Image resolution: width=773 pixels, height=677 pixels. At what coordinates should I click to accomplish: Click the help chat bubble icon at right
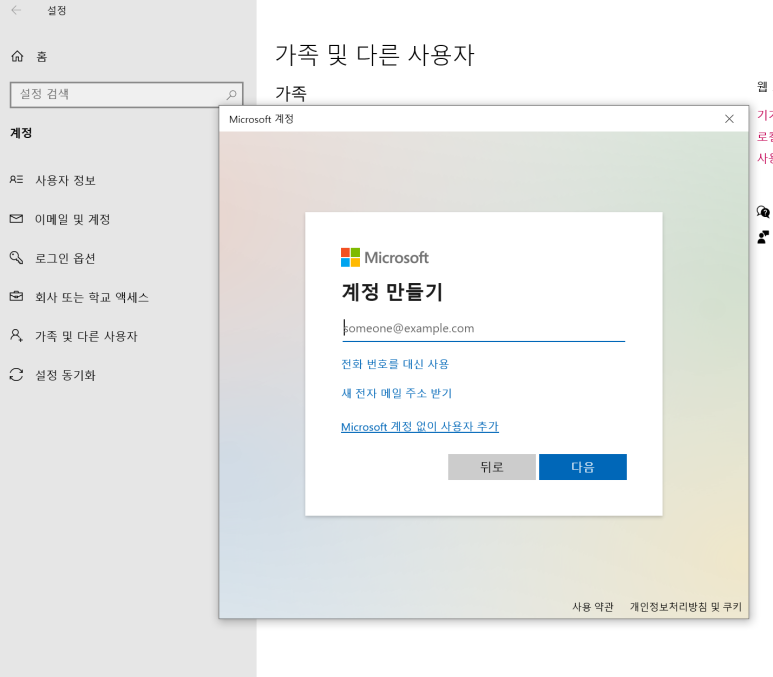click(763, 212)
